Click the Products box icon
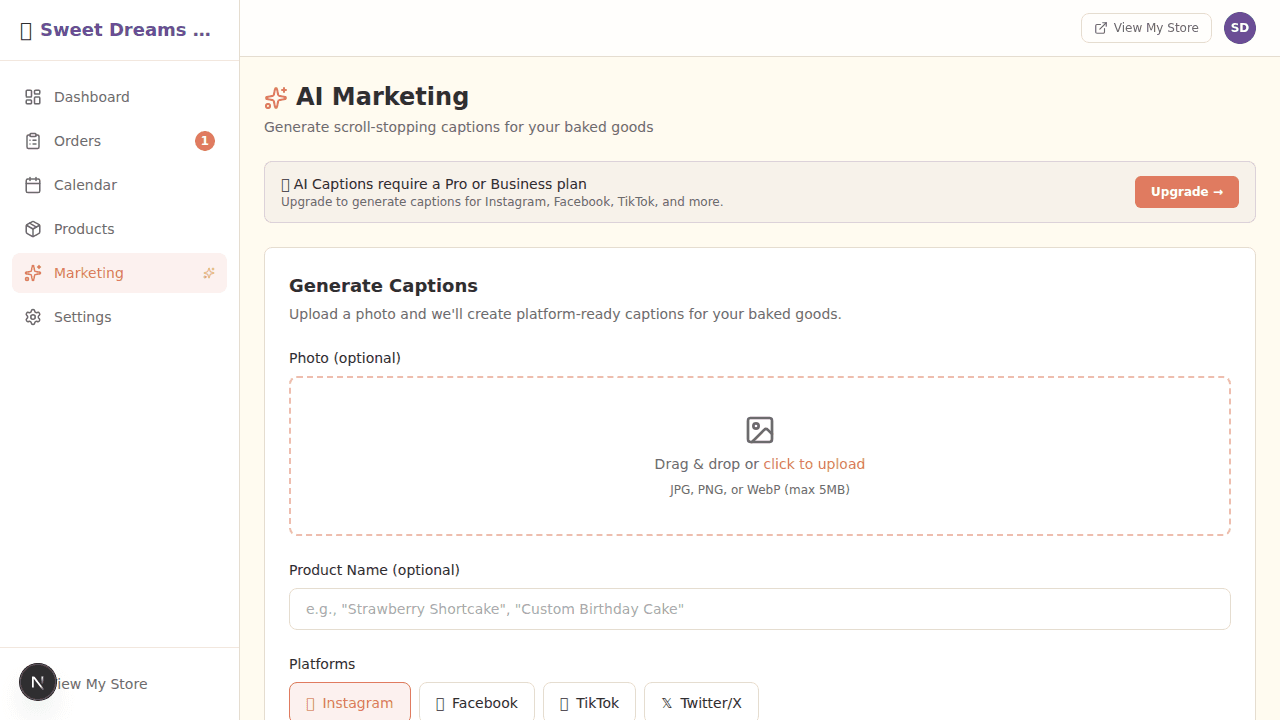 point(33,229)
